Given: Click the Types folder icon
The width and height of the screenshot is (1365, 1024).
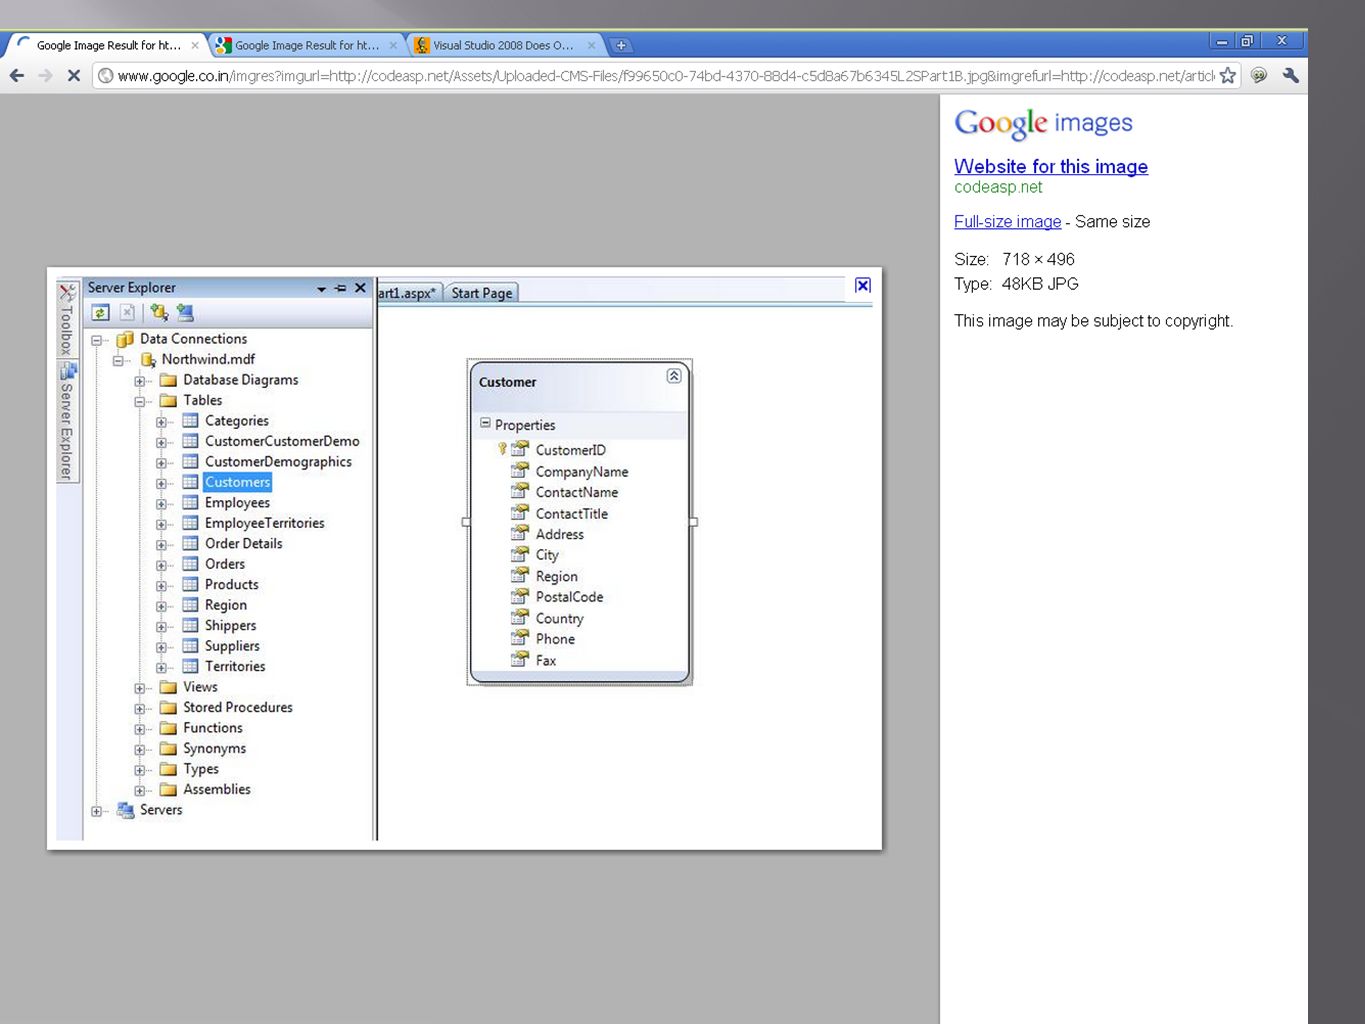Looking at the screenshot, I should pyautogui.click(x=168, y=769).
